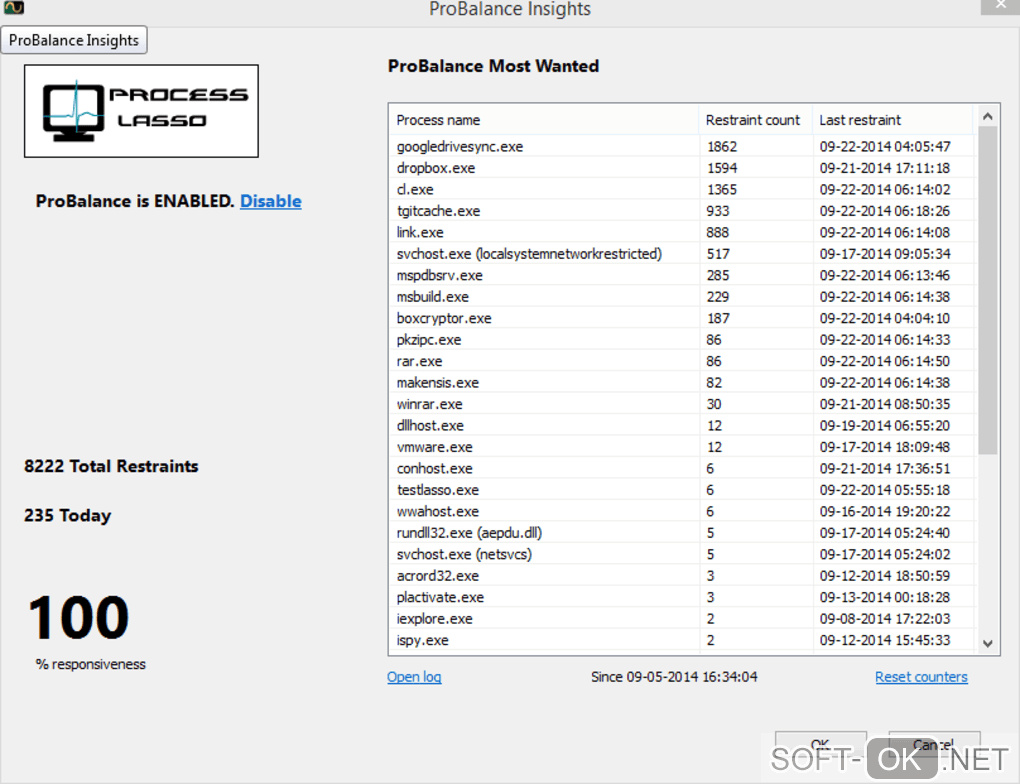Click the vertical scrollbar thumb of the list
This screenshot has height=784, width=1020.
point(987,291)
